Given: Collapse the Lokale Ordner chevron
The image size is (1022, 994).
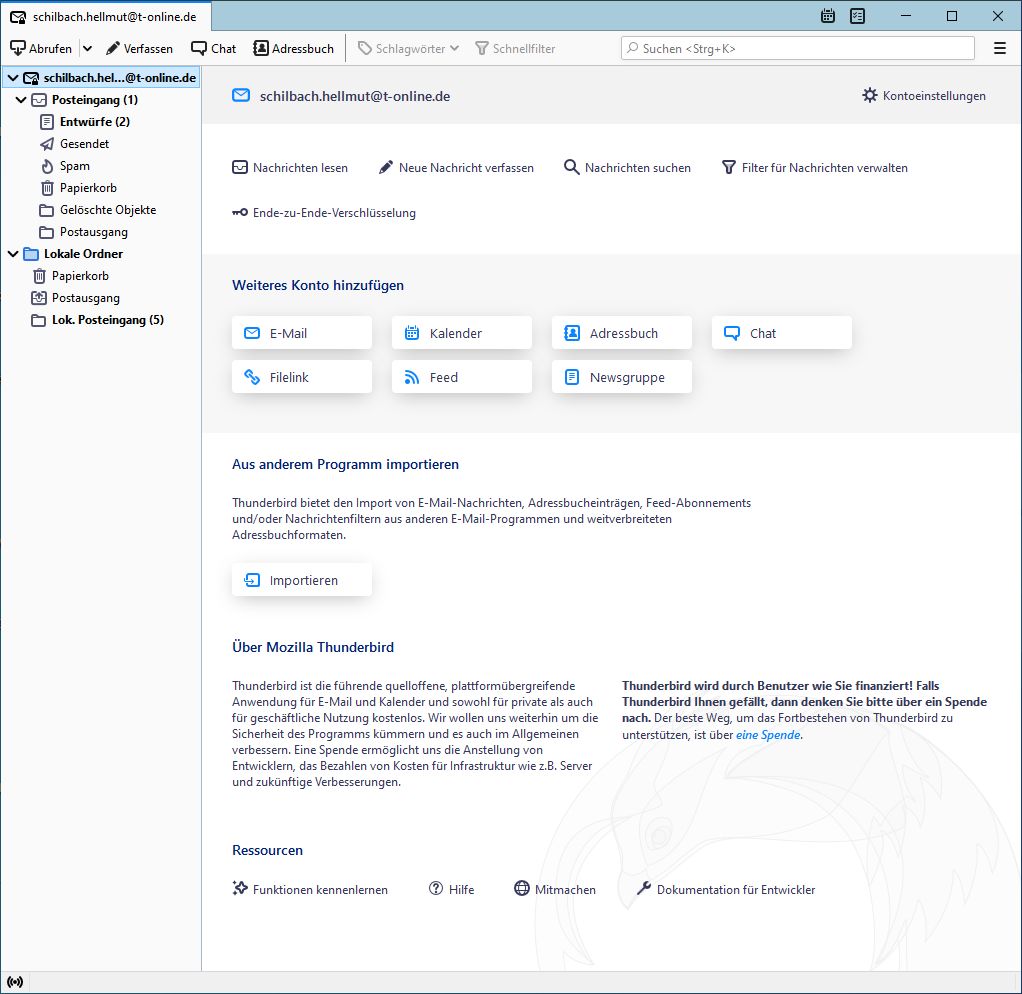Looking at the screenshot, I should coord(13,254).
